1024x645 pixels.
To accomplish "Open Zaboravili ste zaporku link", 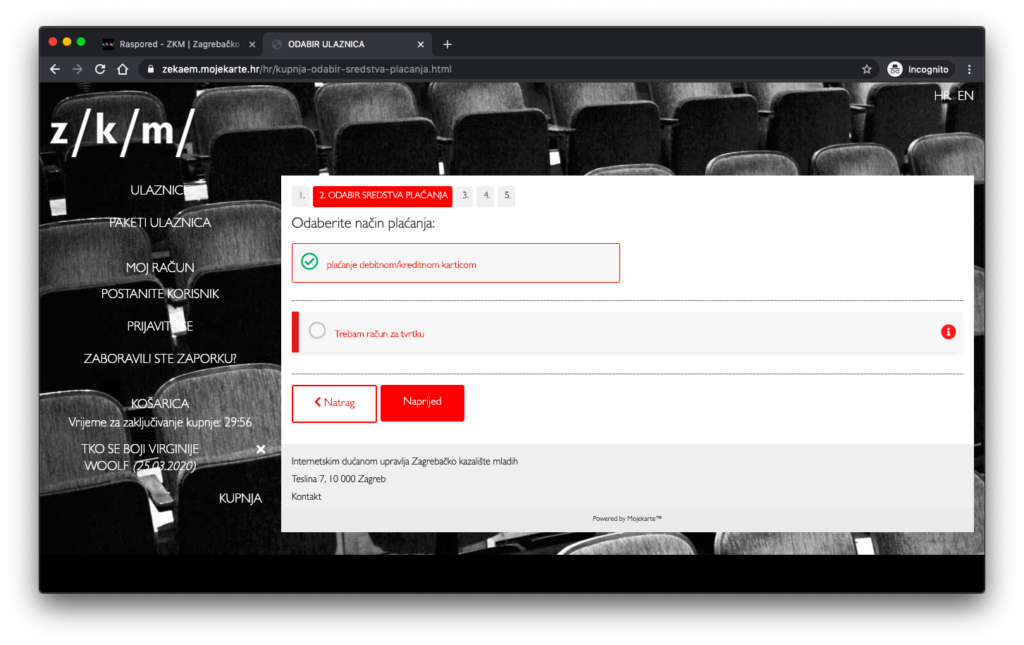I will (160, 358).
